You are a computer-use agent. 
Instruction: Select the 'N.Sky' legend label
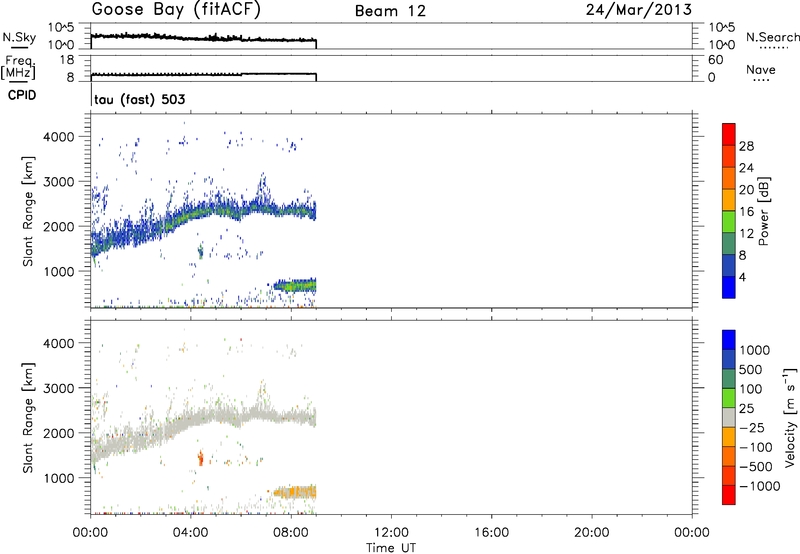(x=19, y=37)
